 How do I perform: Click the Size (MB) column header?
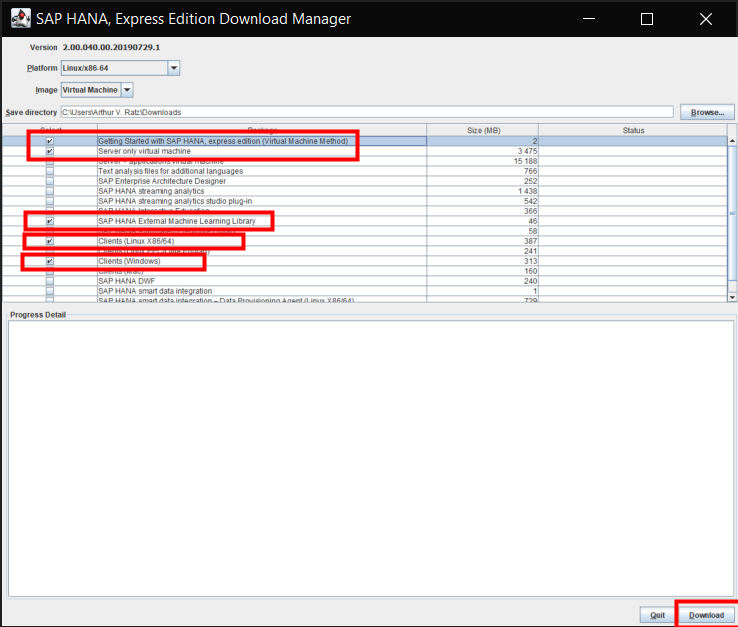[x=483, y=130]
